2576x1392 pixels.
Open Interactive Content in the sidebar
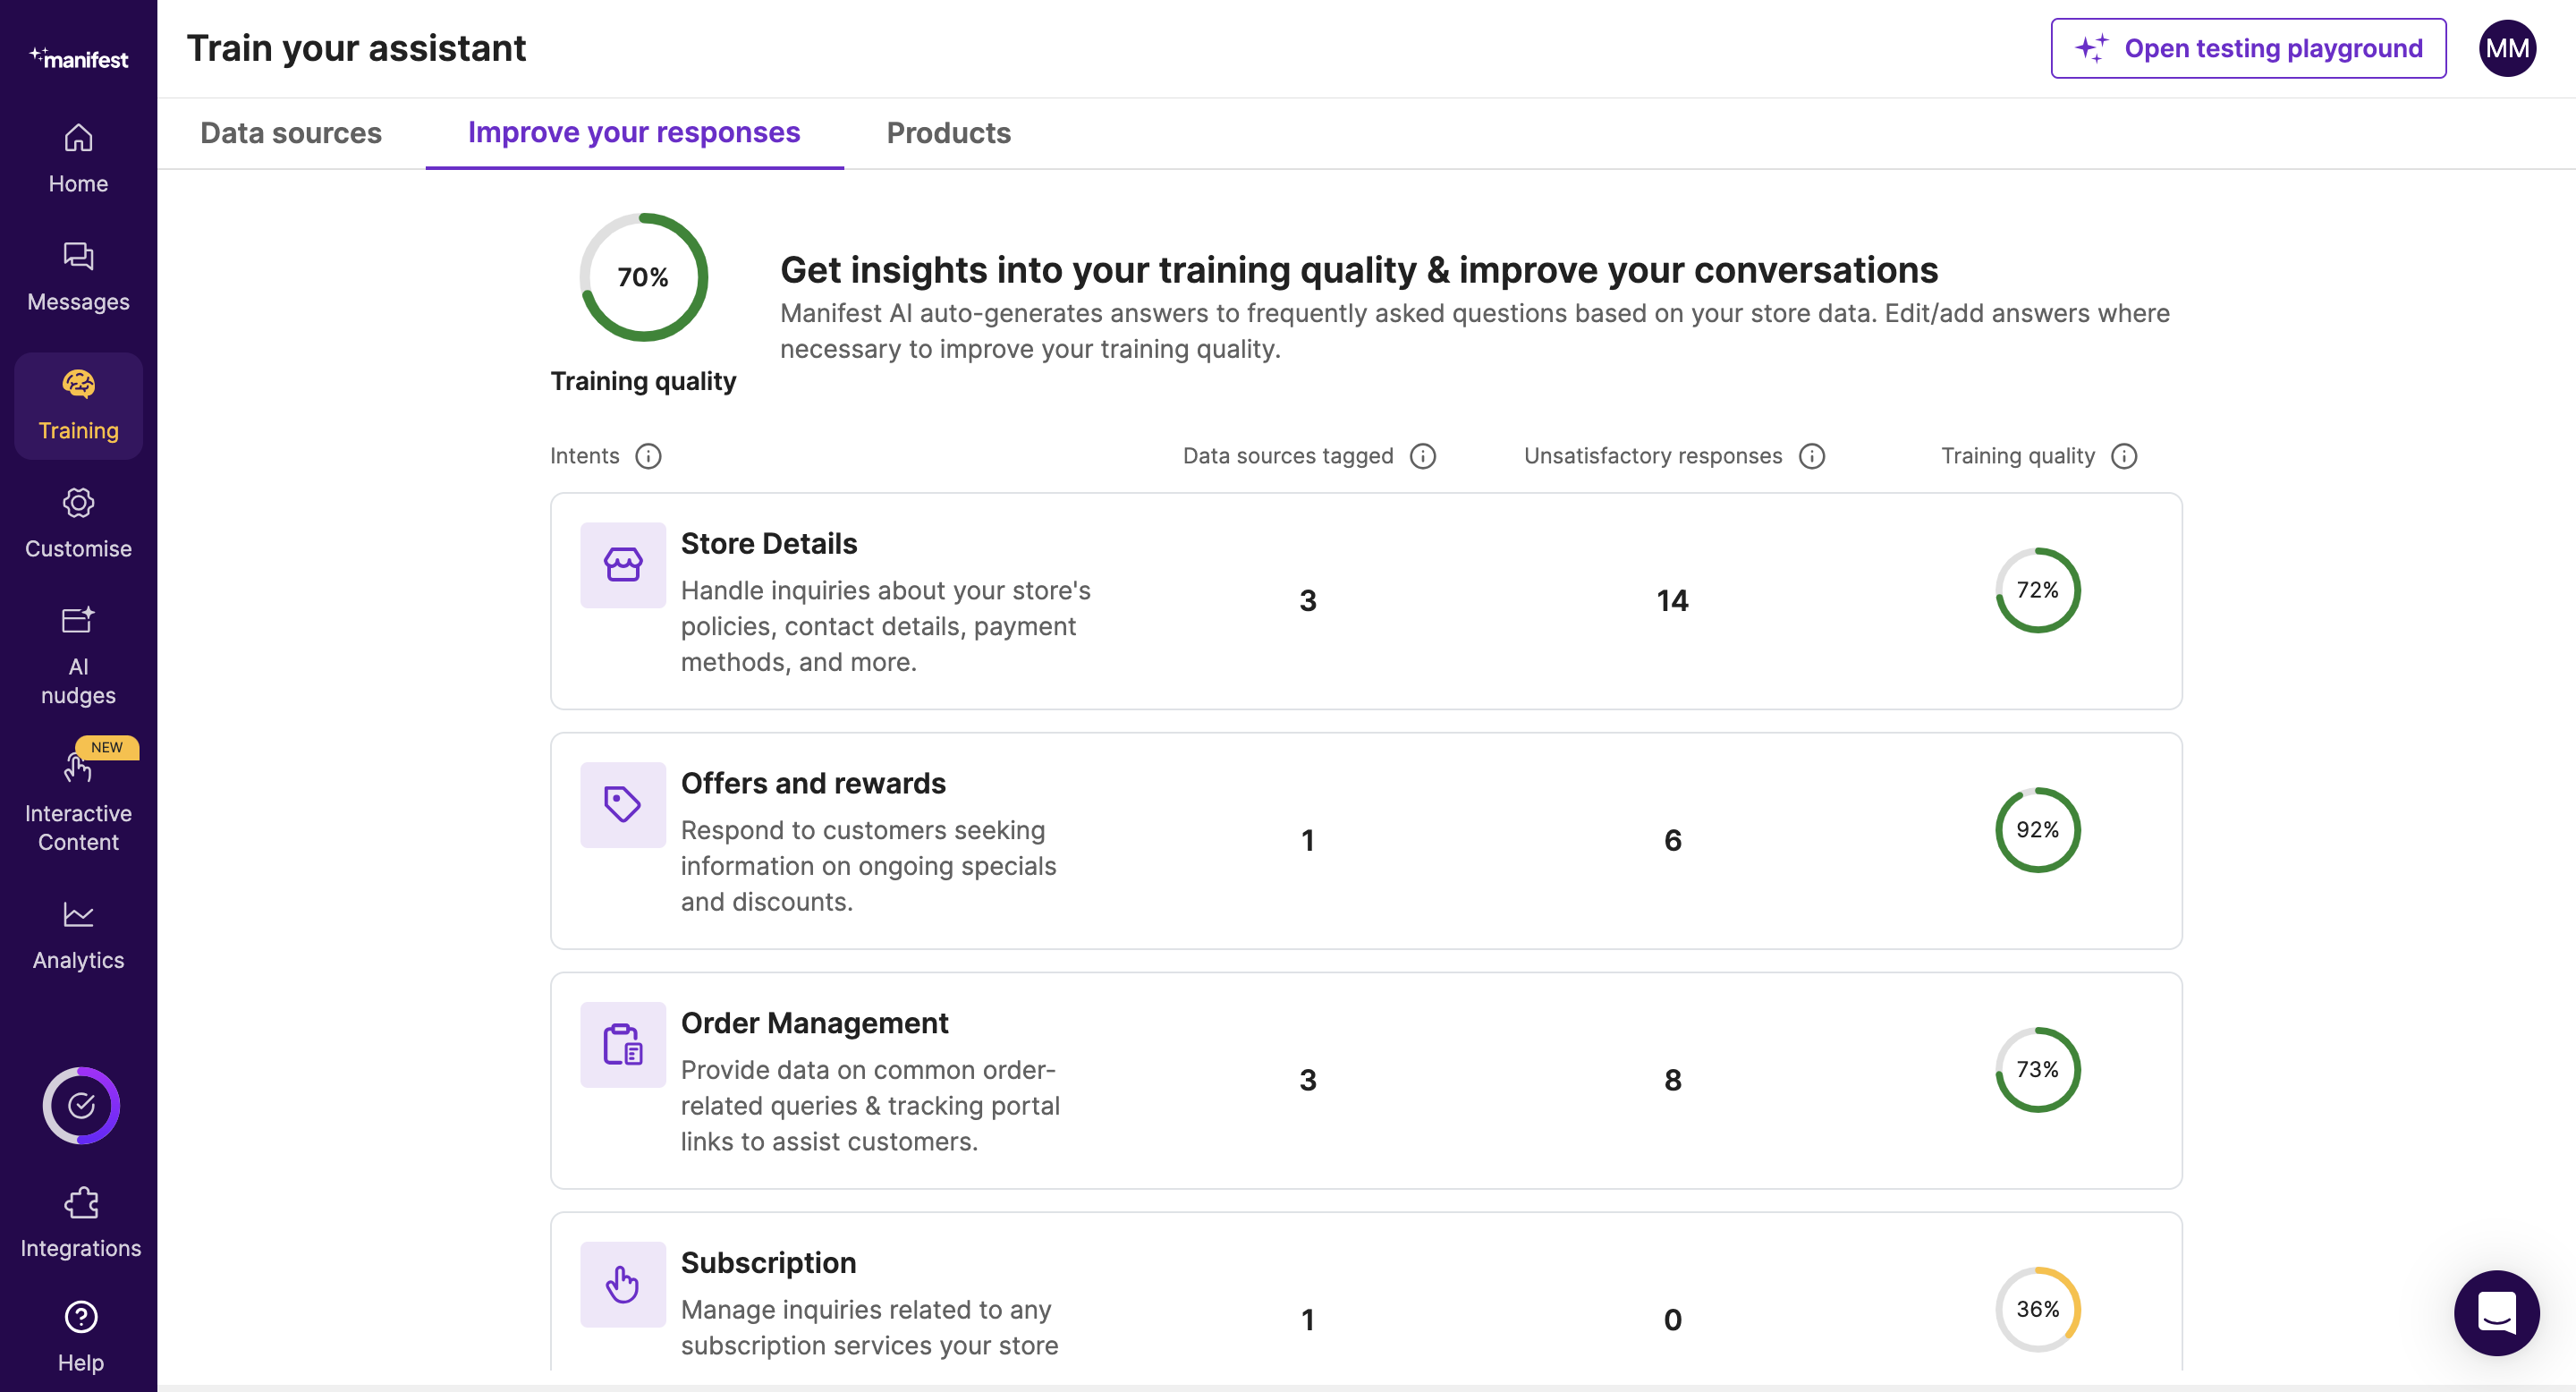pos(78,800)
